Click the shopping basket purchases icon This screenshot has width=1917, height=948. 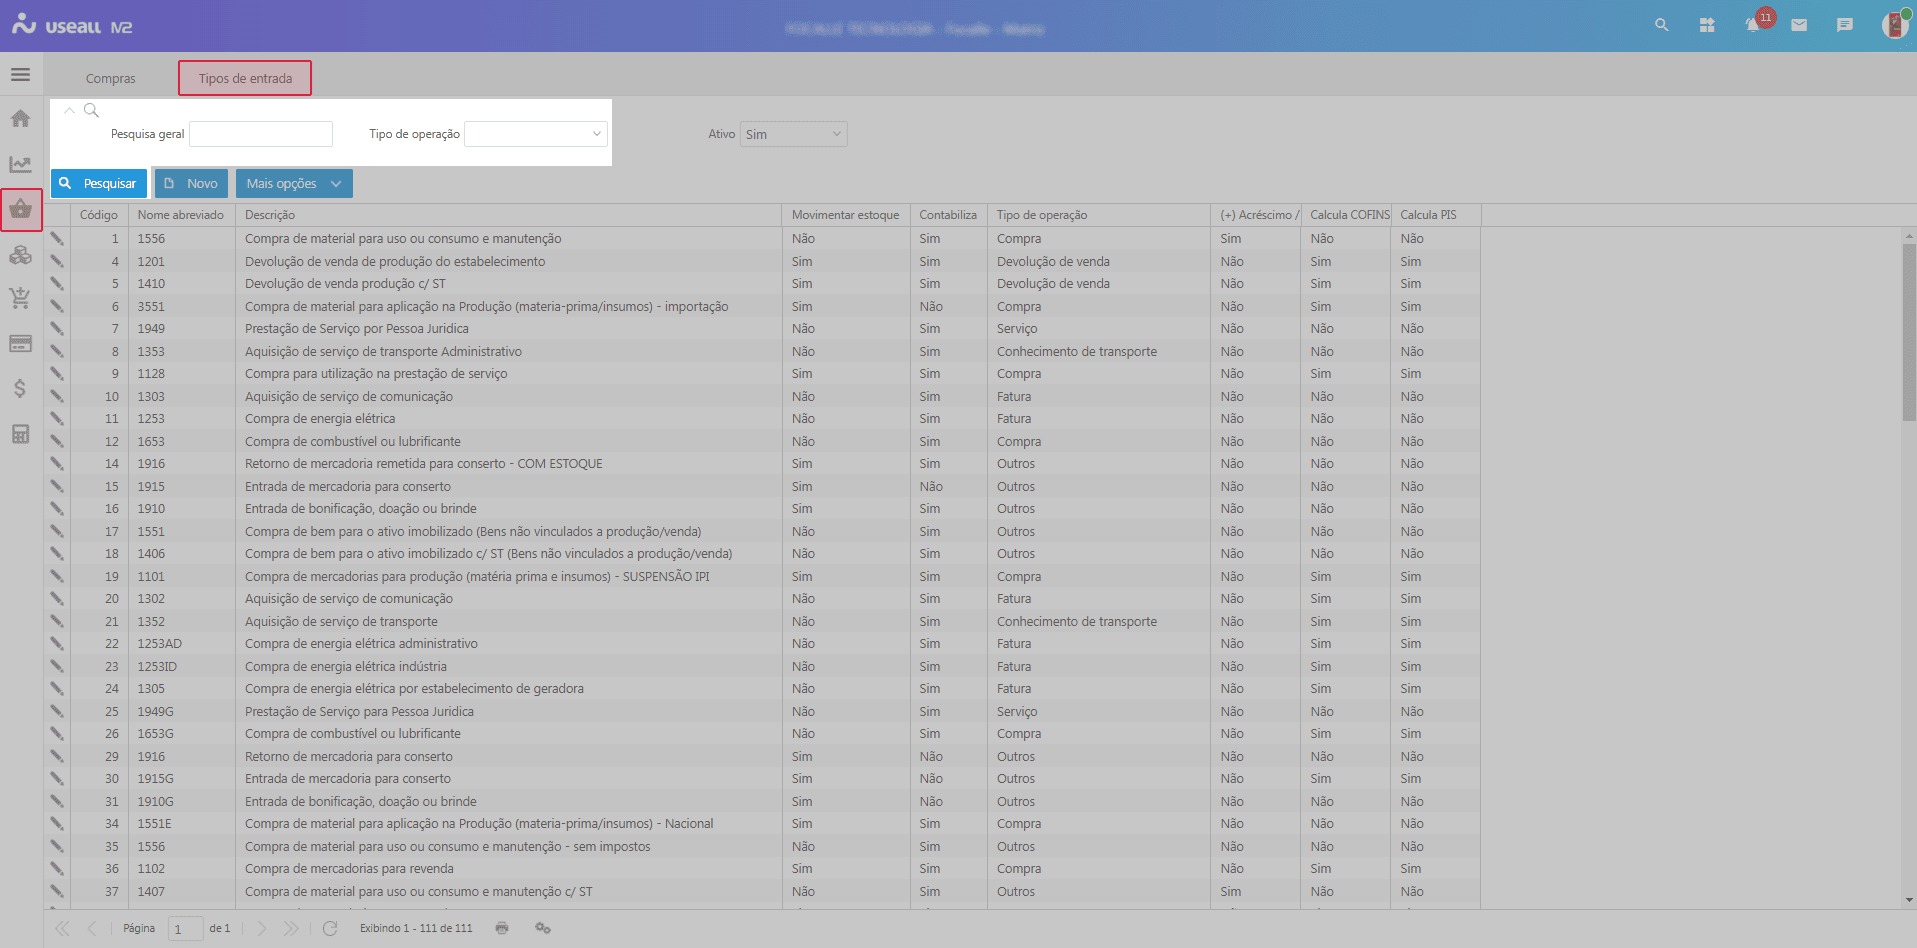[21, 210]
